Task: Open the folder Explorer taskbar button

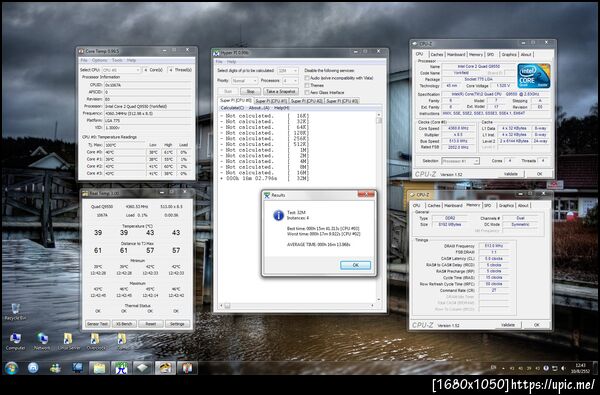Action: (99, 368)
